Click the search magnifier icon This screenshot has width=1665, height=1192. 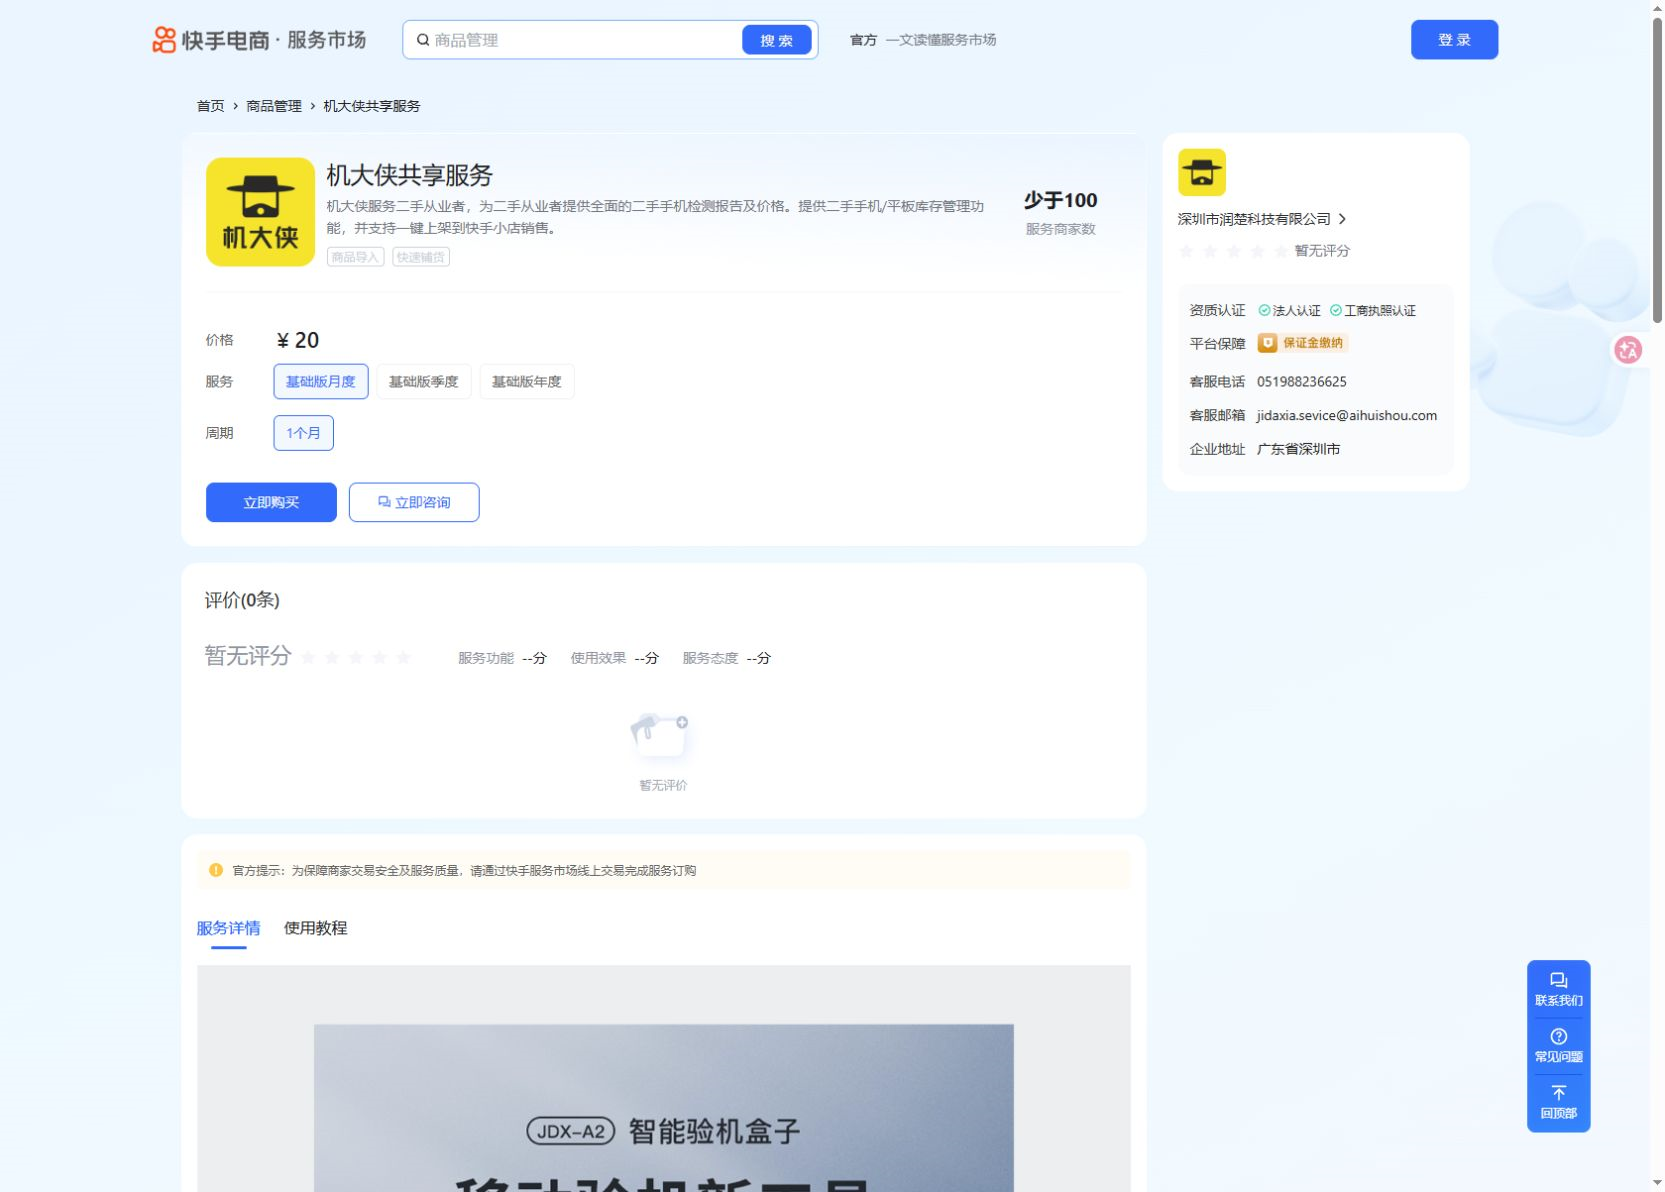(x=423, y=40)
